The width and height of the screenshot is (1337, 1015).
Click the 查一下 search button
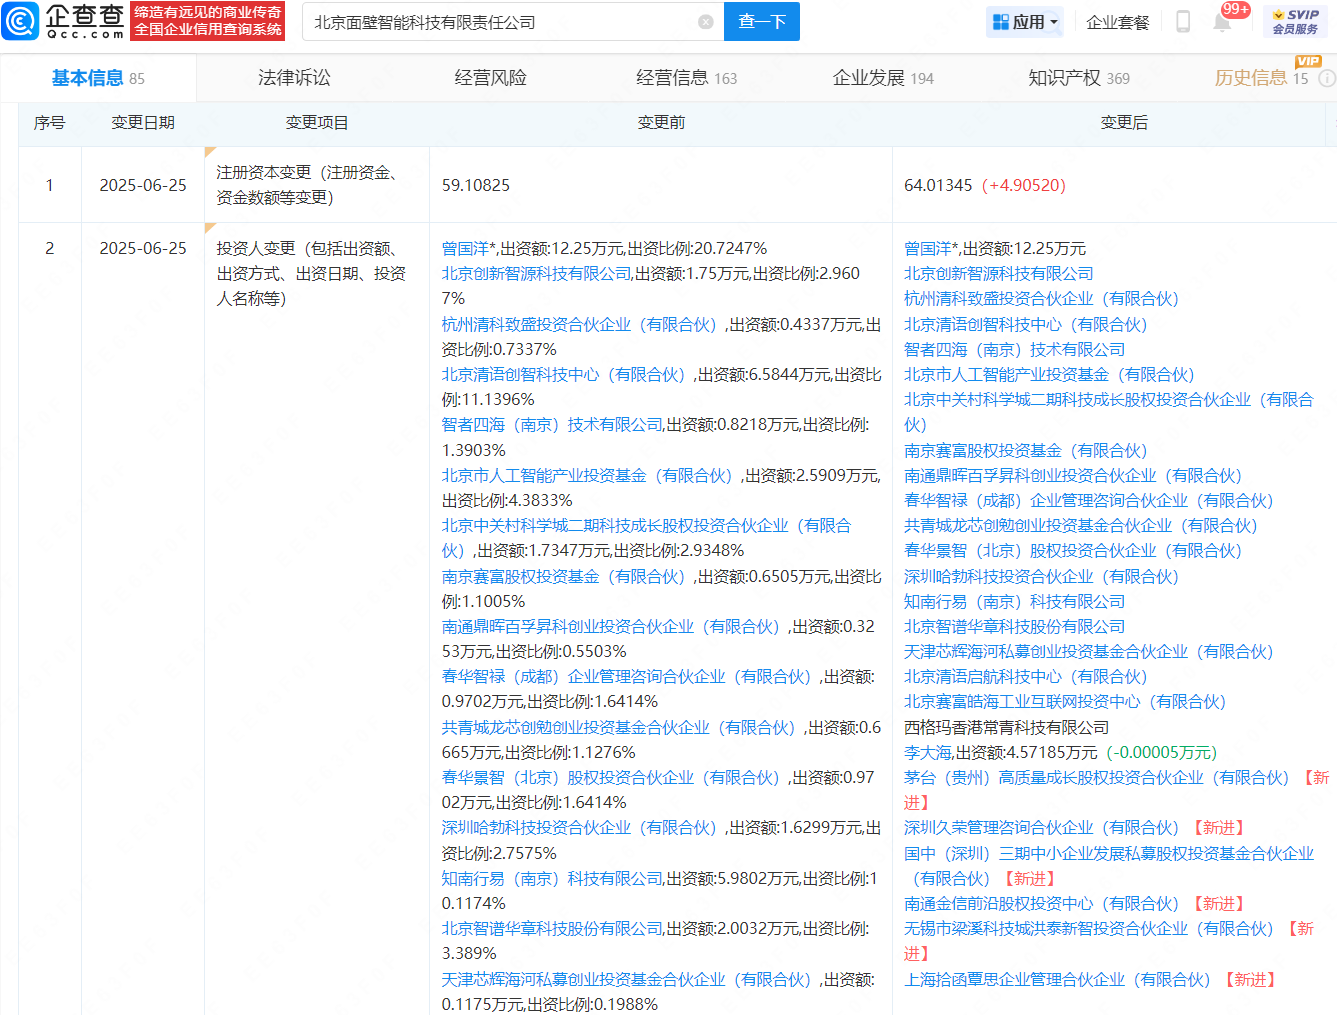pos(762,22)
